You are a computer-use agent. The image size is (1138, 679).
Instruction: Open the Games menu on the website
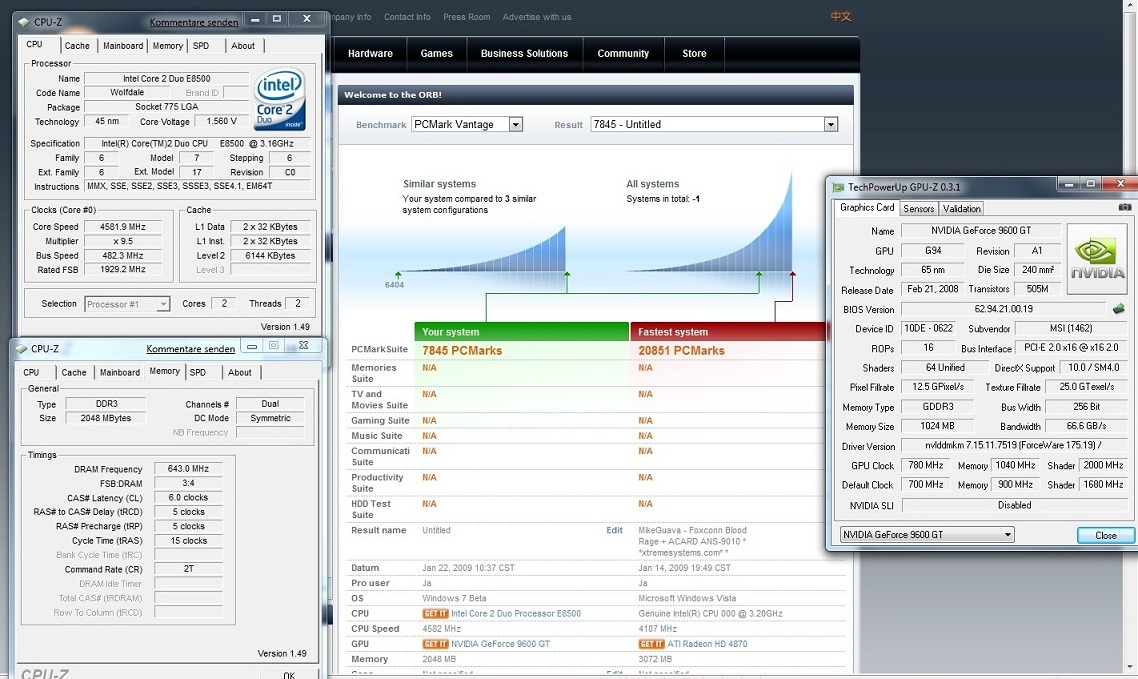click(x=436, y=54)
